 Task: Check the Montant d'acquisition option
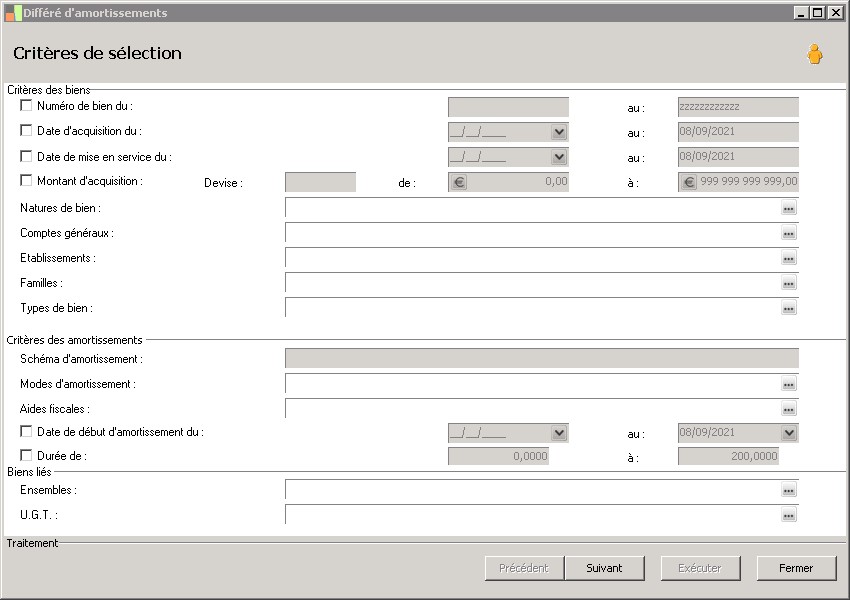26,181
